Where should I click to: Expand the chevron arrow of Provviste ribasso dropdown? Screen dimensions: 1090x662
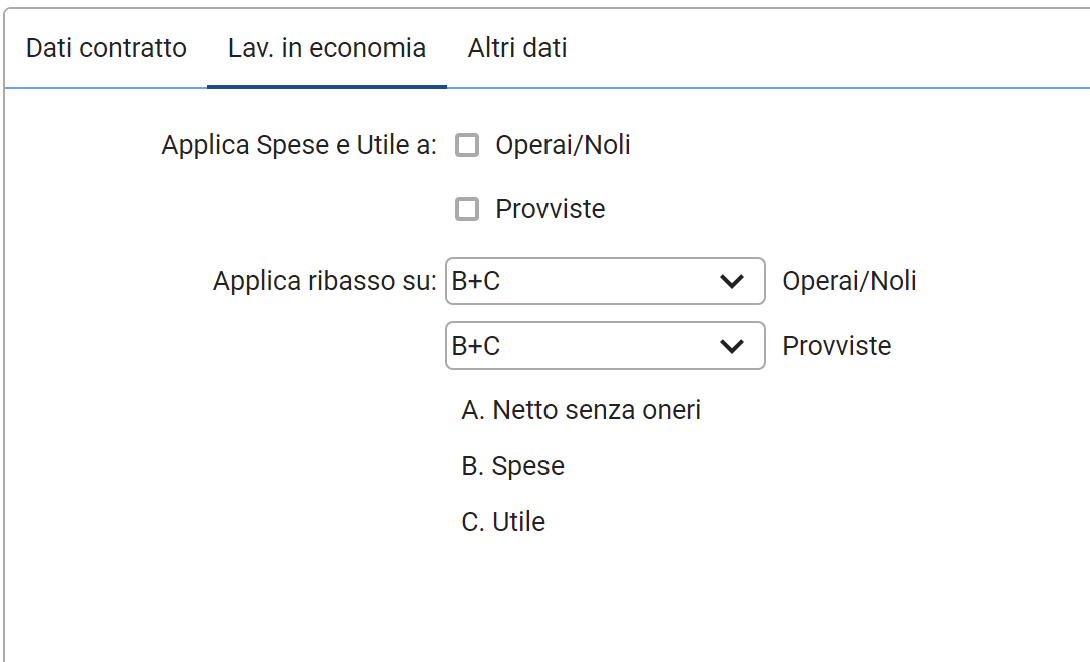point(732,346)
